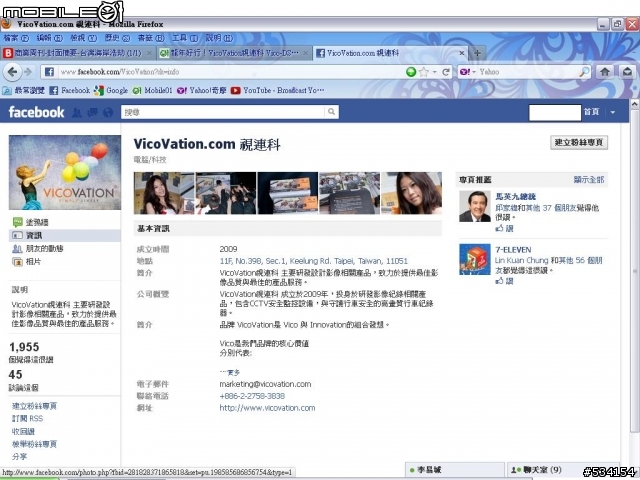The height and width of the screenshot is (480, 640).
Task: Open the Facebook account dropdown arrow
Action: [x=613, y=112]
